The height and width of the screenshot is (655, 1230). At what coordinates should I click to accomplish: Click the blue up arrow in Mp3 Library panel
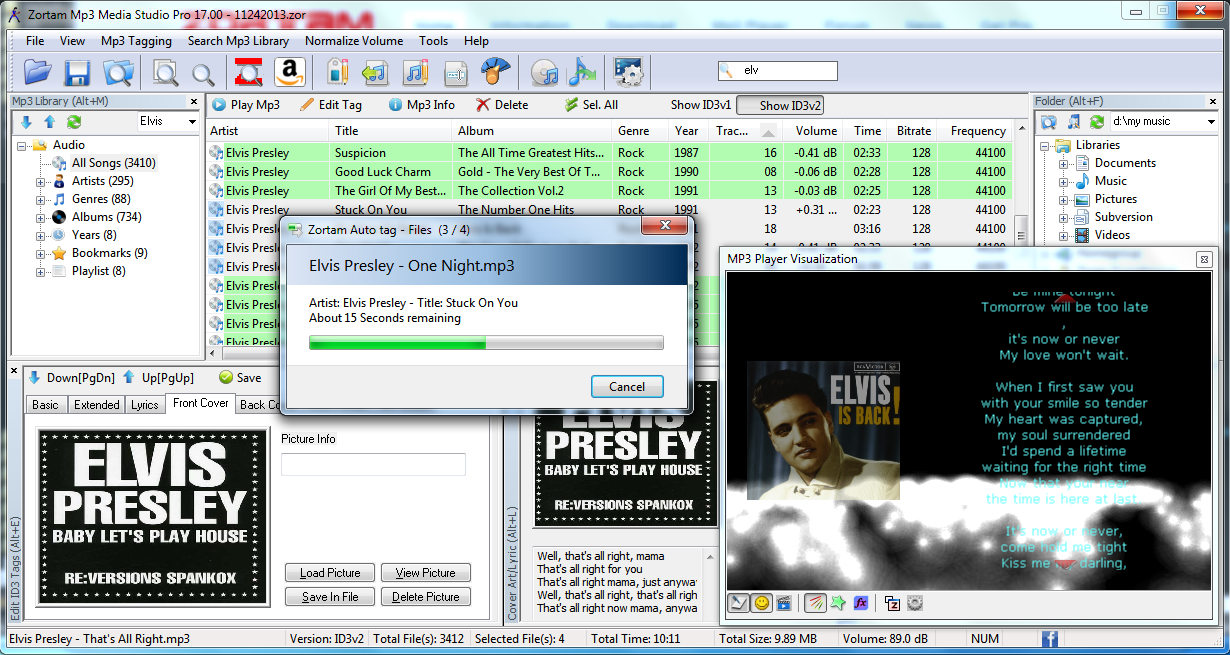point(50,122)
